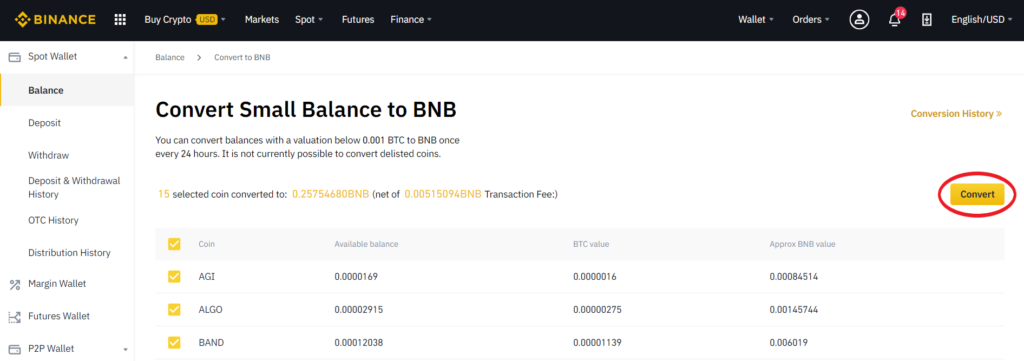Click the app download icon in header
Screen dimensions: 1024x361
[x=926, y=20]
